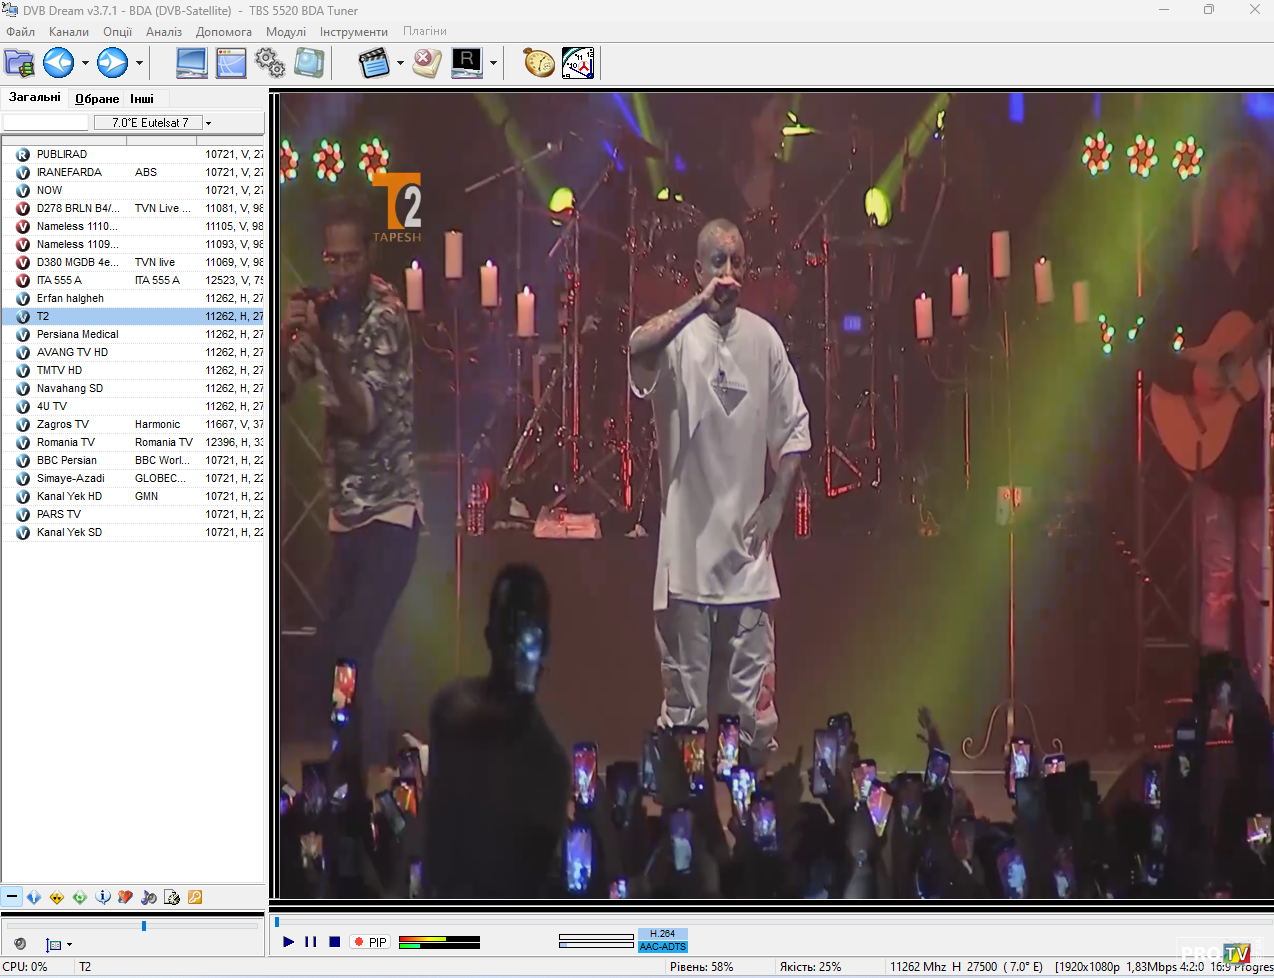Click the blue monitor display icon
Screen dimensions: 1274x978
[x=191, y=63]
